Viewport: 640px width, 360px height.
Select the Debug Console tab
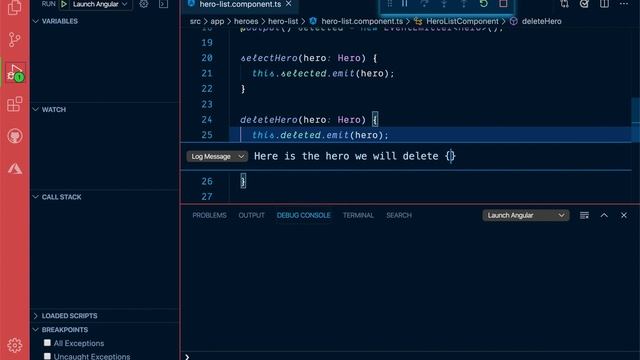[x=303, y=215]
